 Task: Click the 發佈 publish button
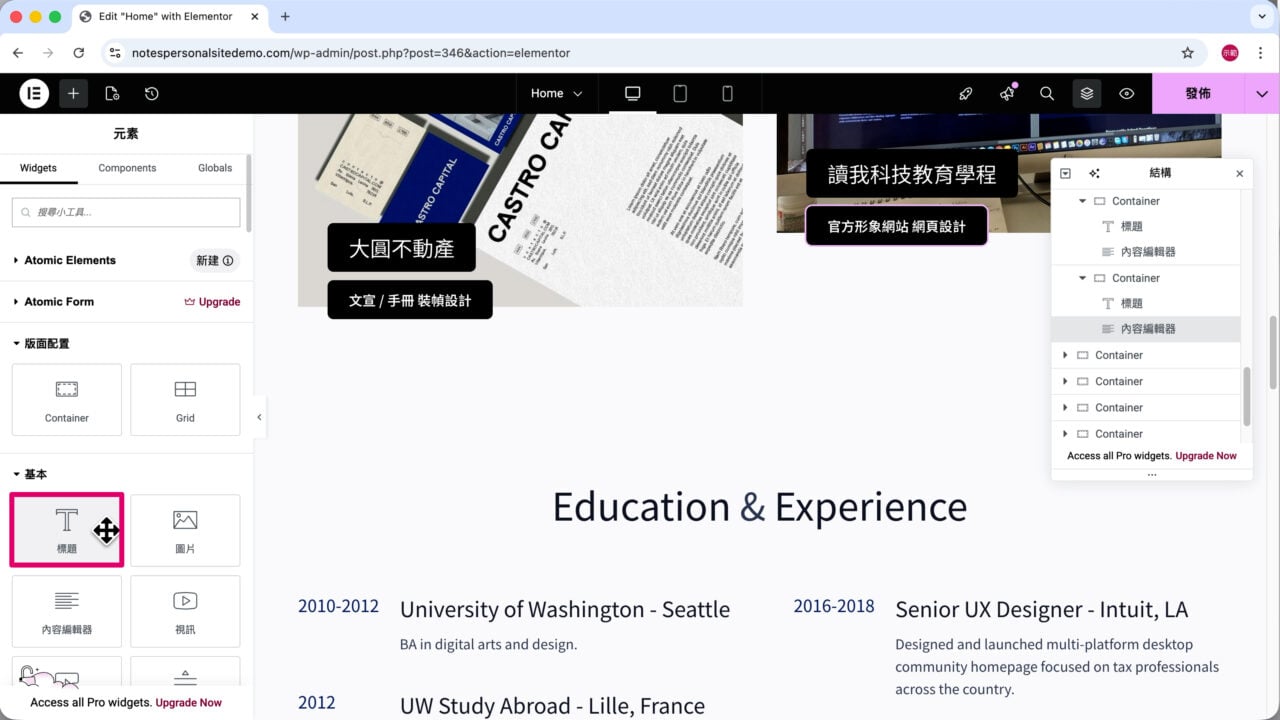(x=1198, y=93)
